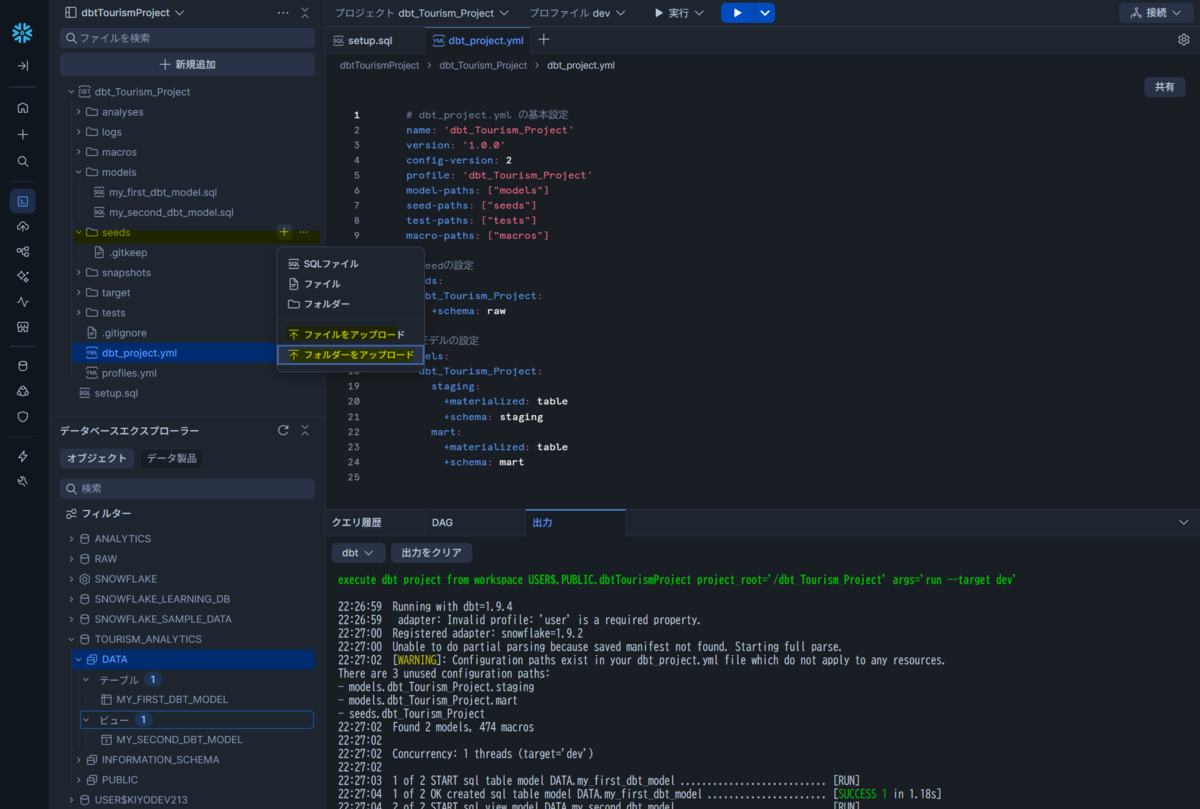
Task: Open the sidebar search magnifier icon
Action: [22, 161]
